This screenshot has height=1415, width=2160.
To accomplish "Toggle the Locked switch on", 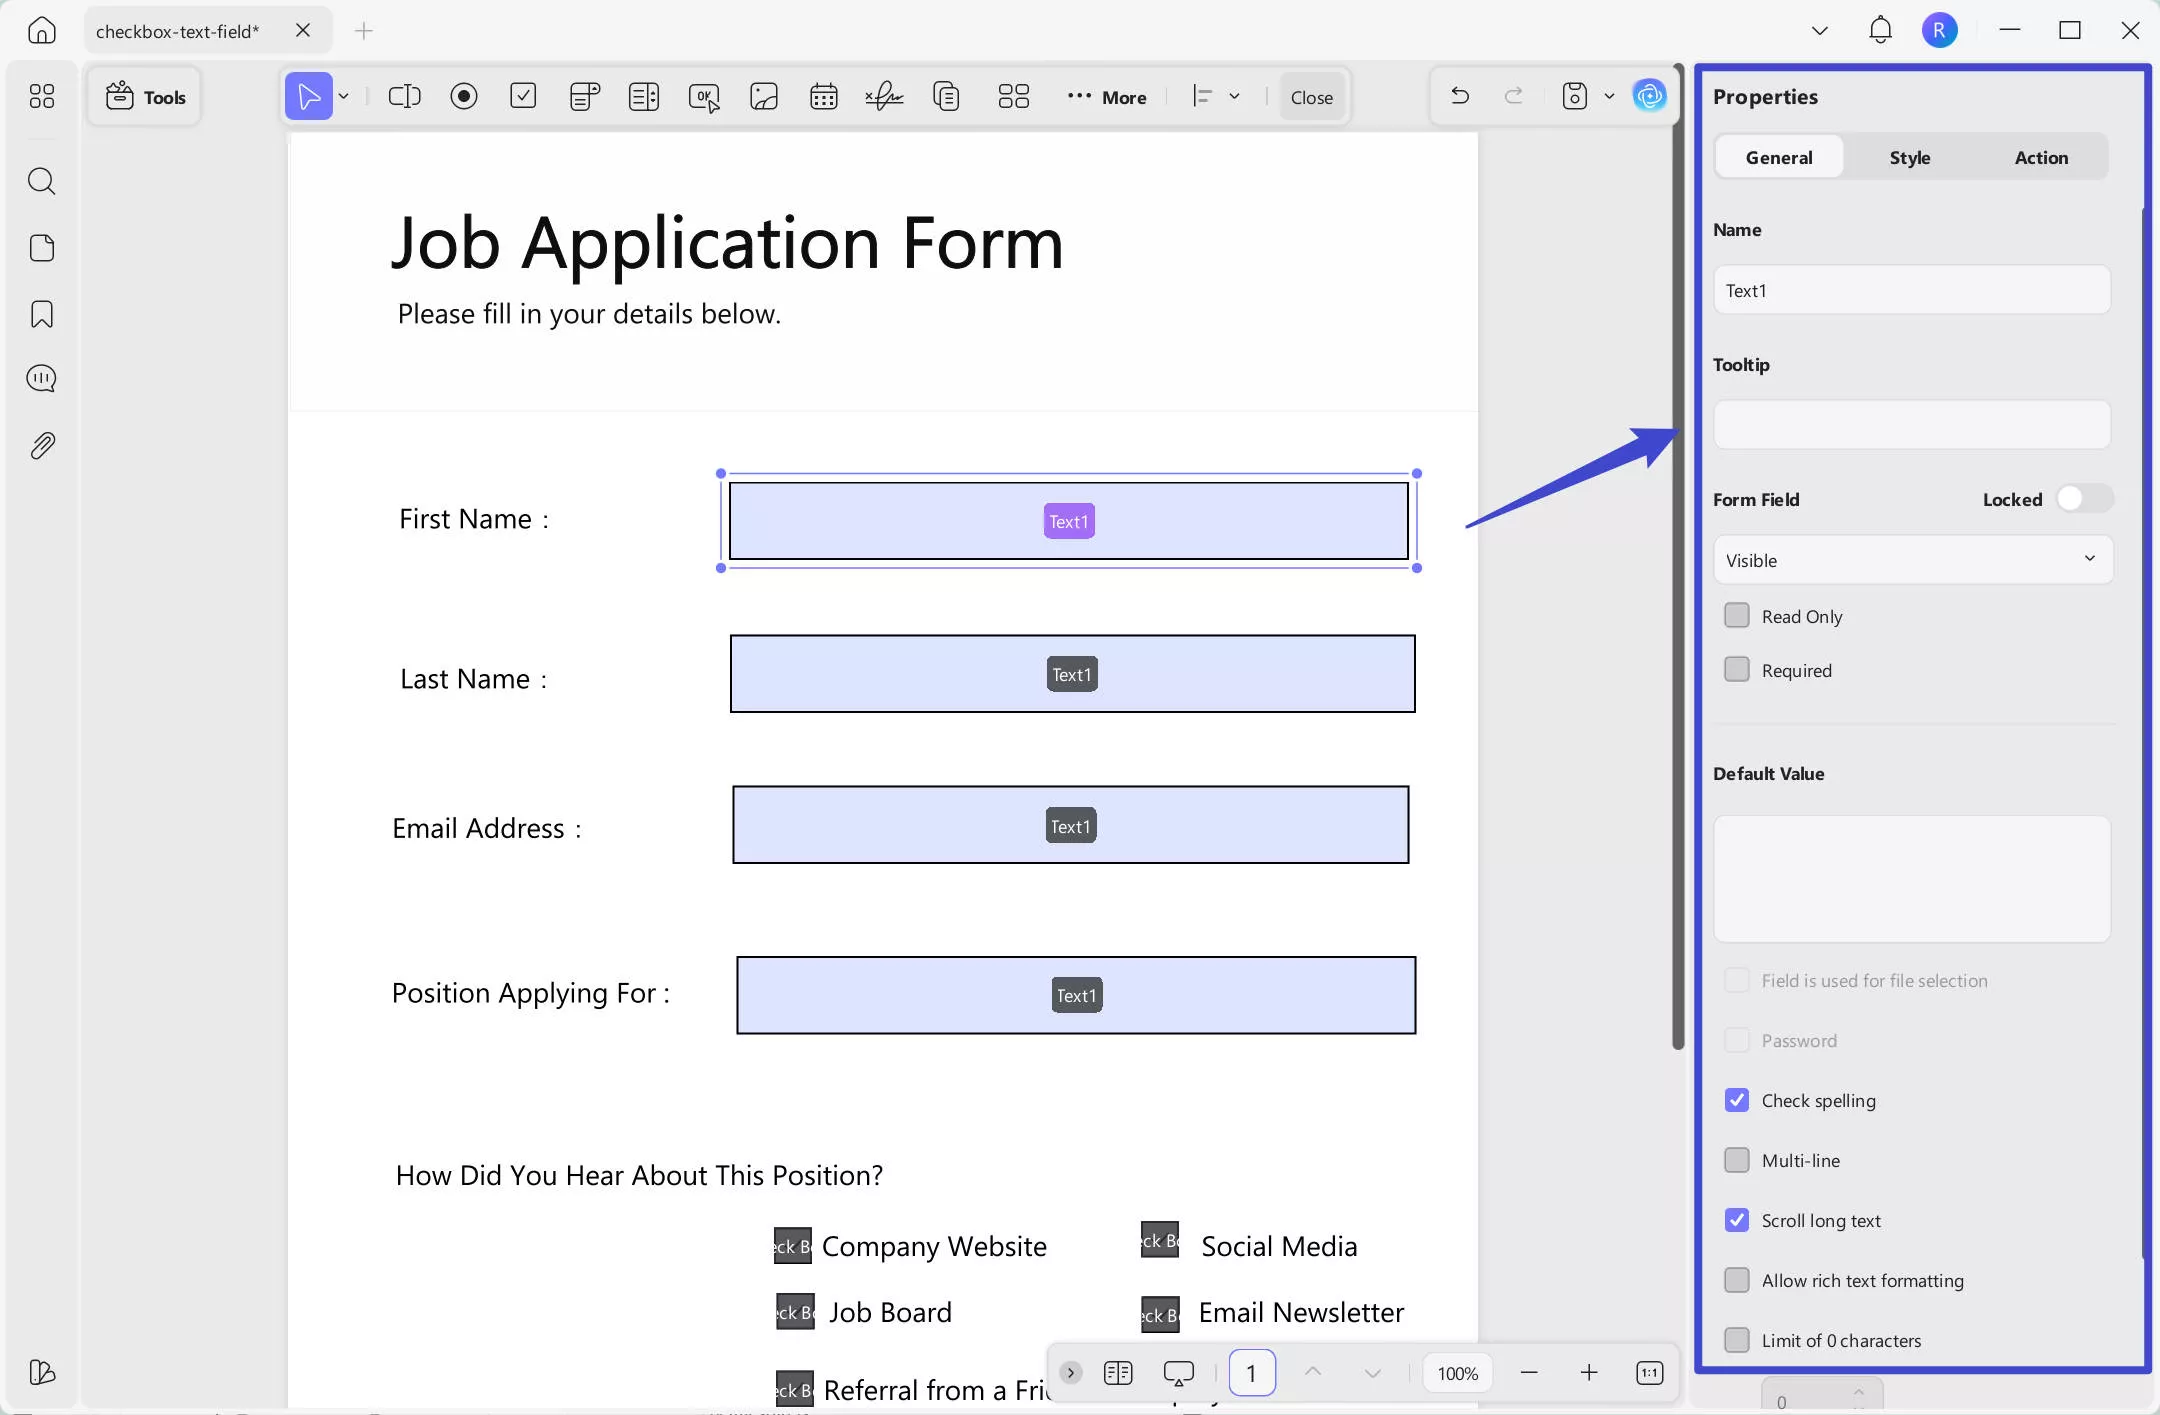I will [2083, 498].
